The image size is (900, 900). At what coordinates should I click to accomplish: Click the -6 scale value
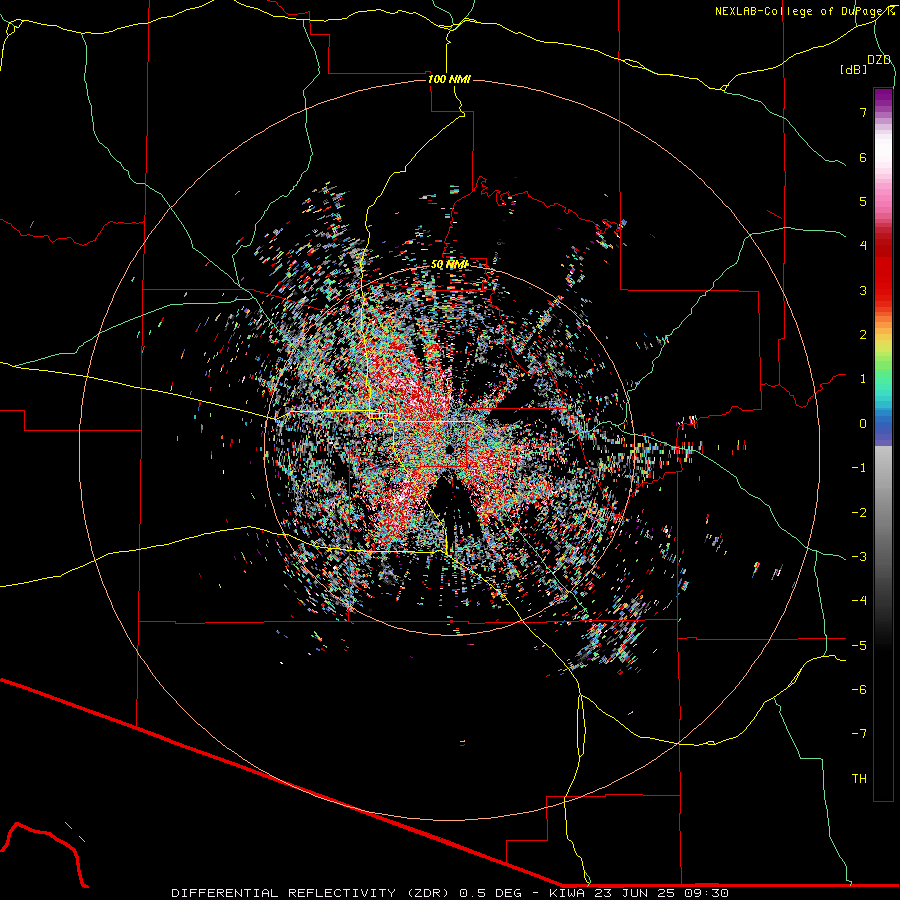click(x=859, y=689)
